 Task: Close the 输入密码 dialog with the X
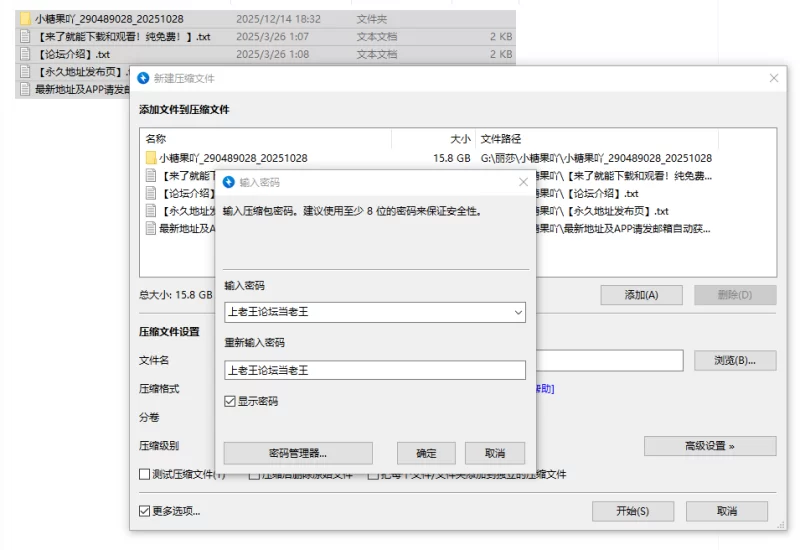point(523,182)
